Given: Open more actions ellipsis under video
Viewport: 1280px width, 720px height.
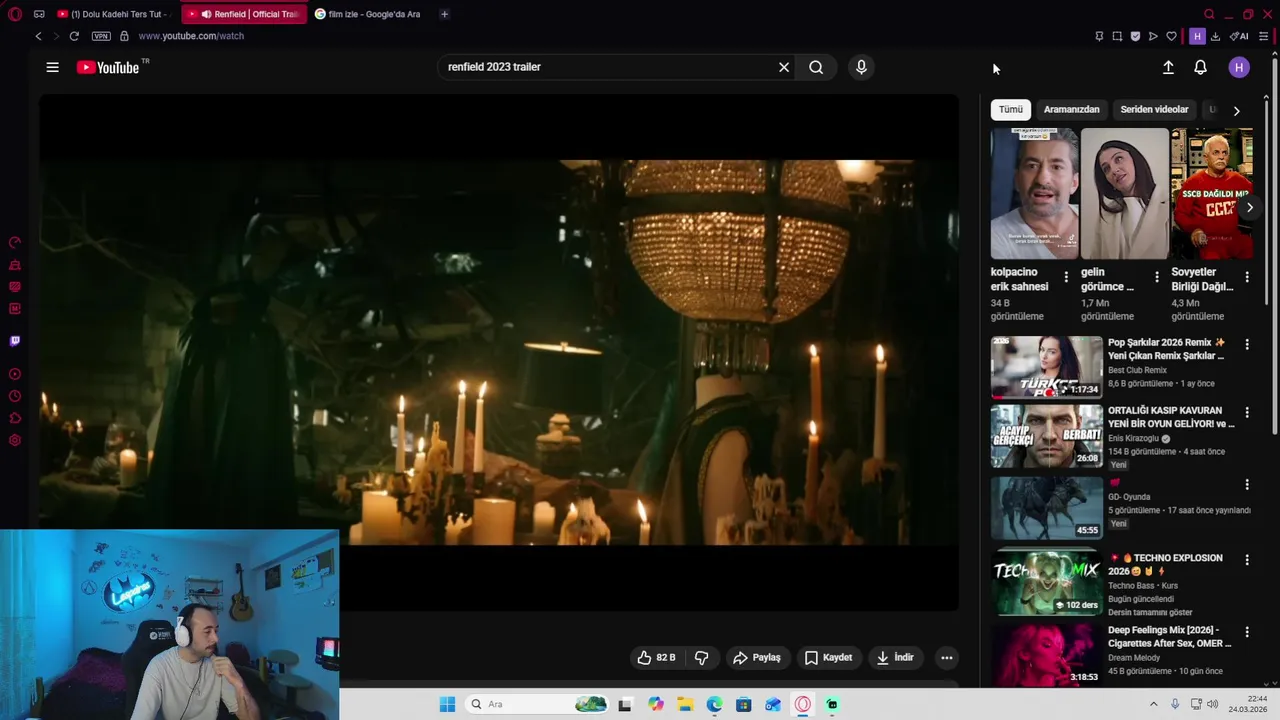Looking at the screenshot, I should [946, 657].
